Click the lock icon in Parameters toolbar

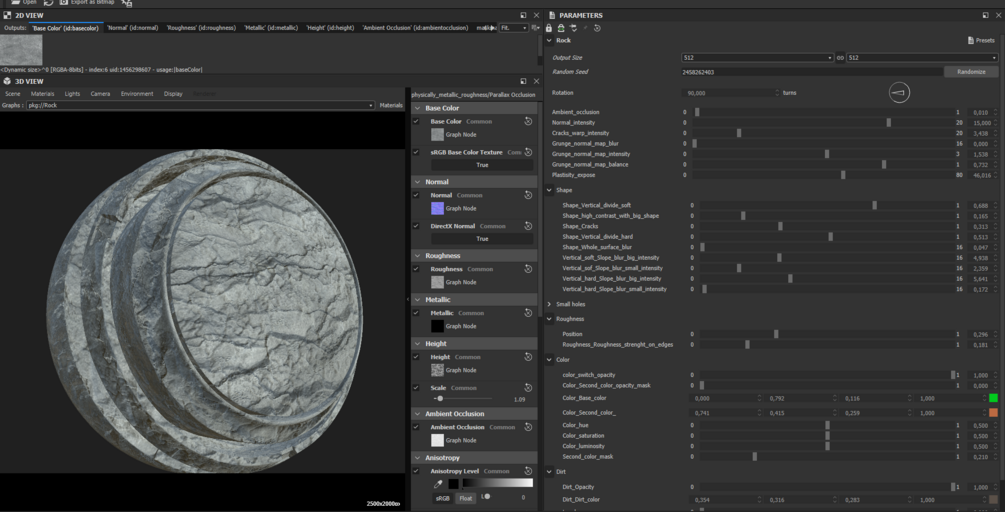pyautogui.click(x=548, y=28)
